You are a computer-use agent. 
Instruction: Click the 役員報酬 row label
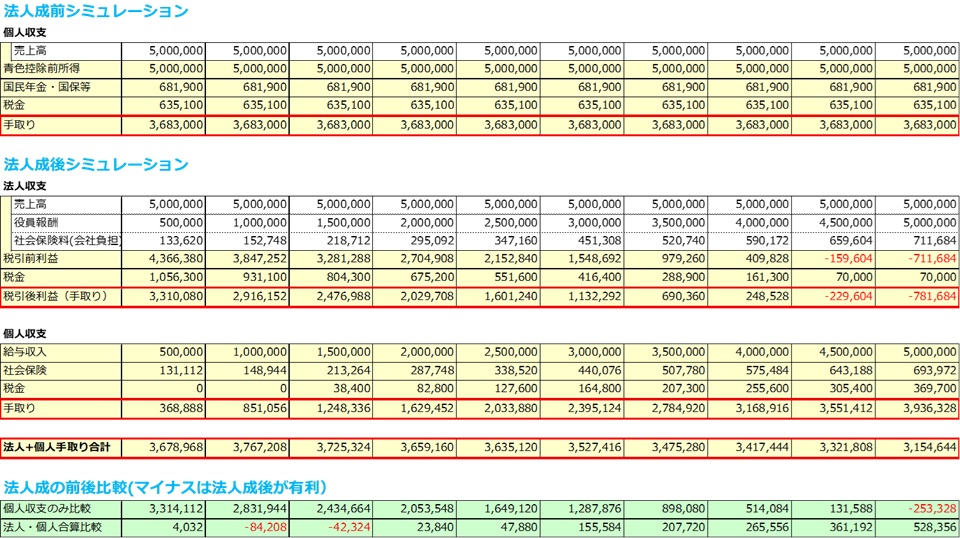36,222
